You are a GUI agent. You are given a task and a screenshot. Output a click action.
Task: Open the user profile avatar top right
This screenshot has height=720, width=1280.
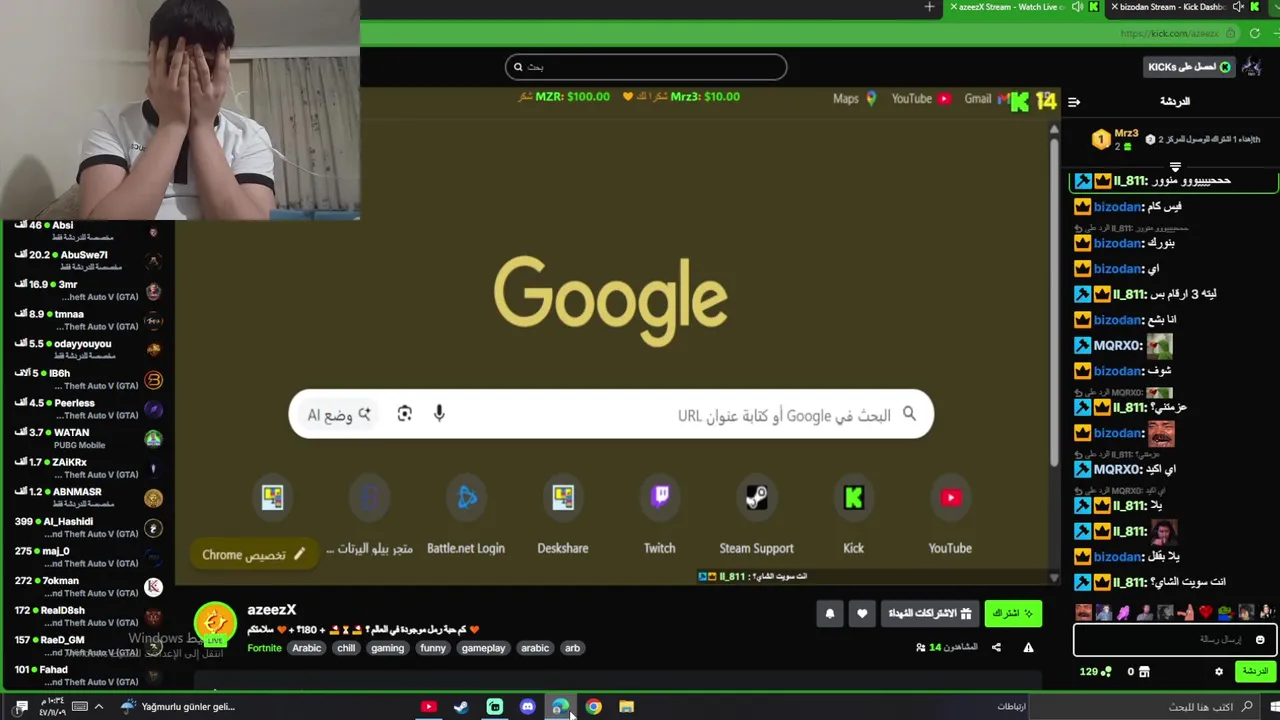1253,67
